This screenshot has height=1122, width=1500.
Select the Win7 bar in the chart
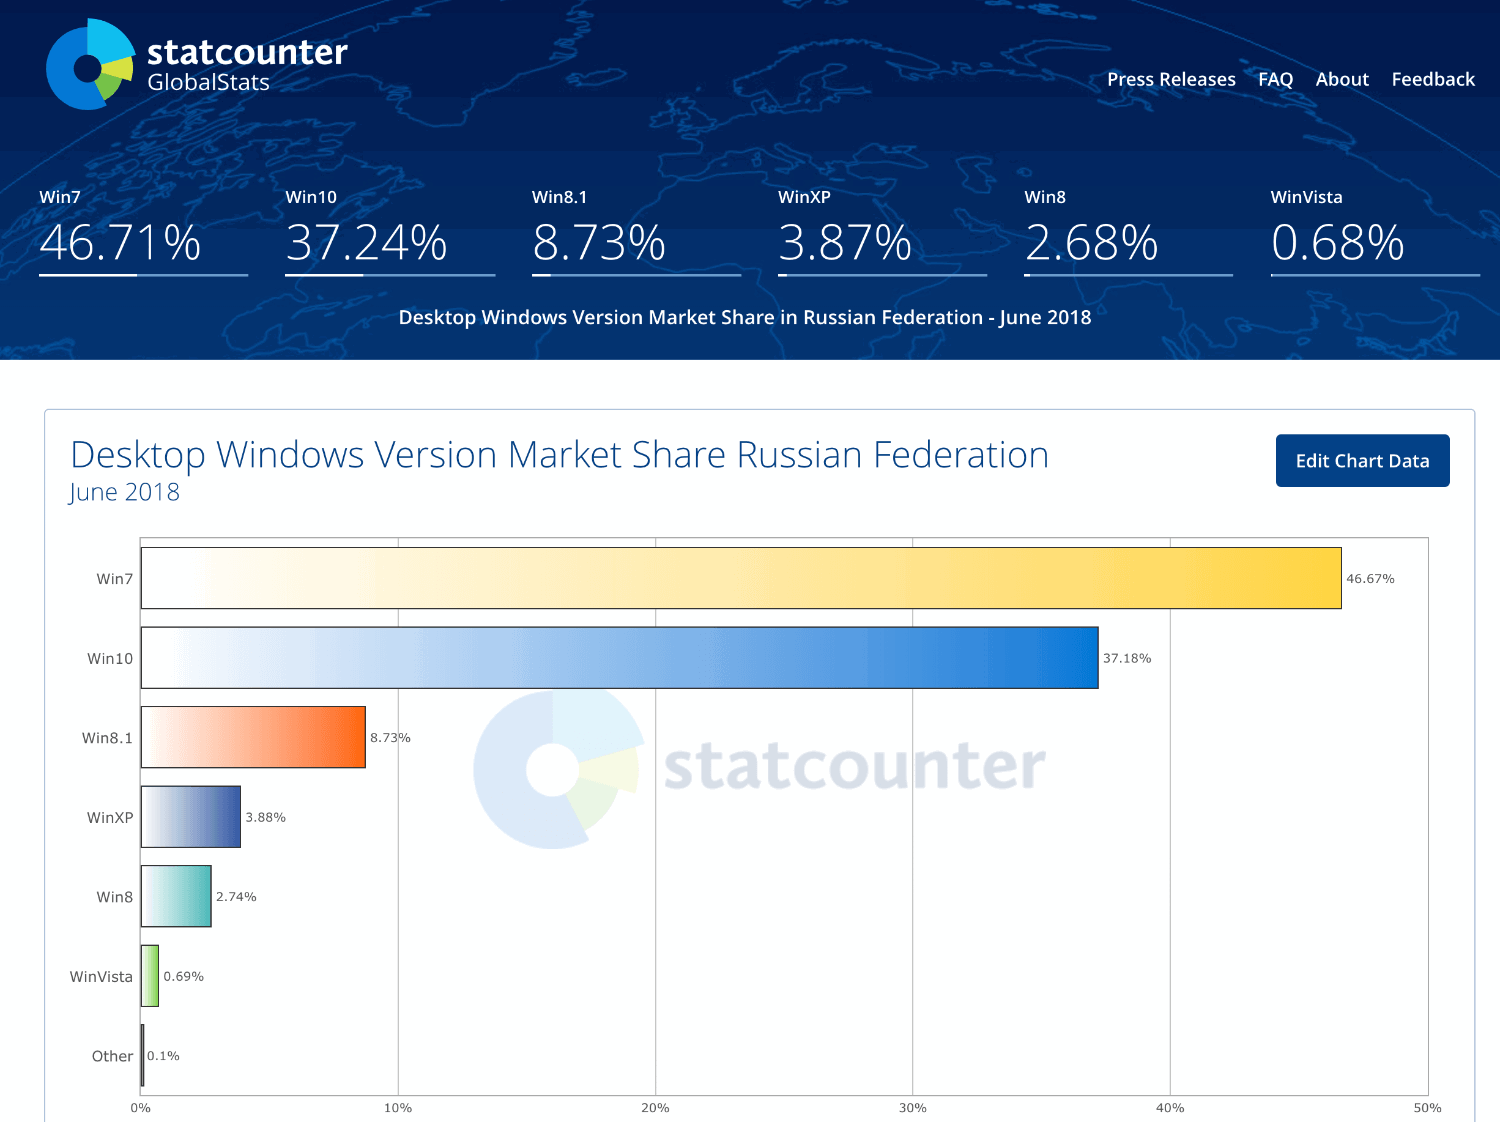[x=740, y=578]
